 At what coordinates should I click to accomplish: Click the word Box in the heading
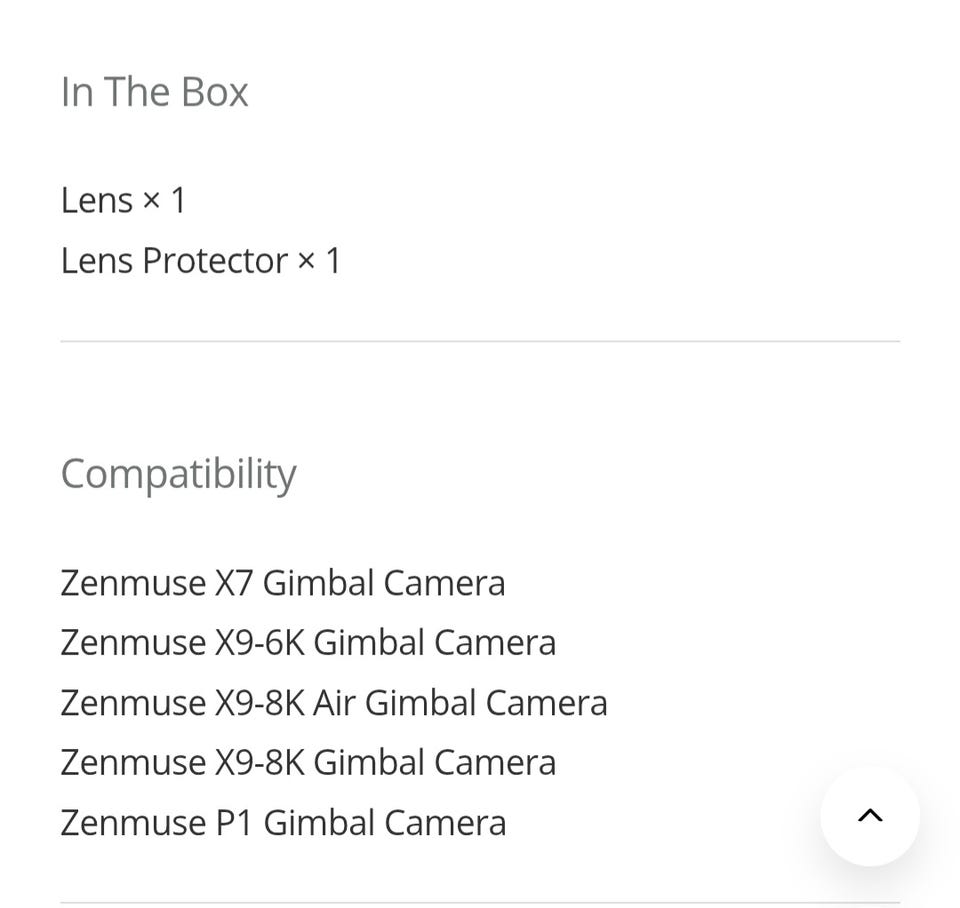(214, 92)
